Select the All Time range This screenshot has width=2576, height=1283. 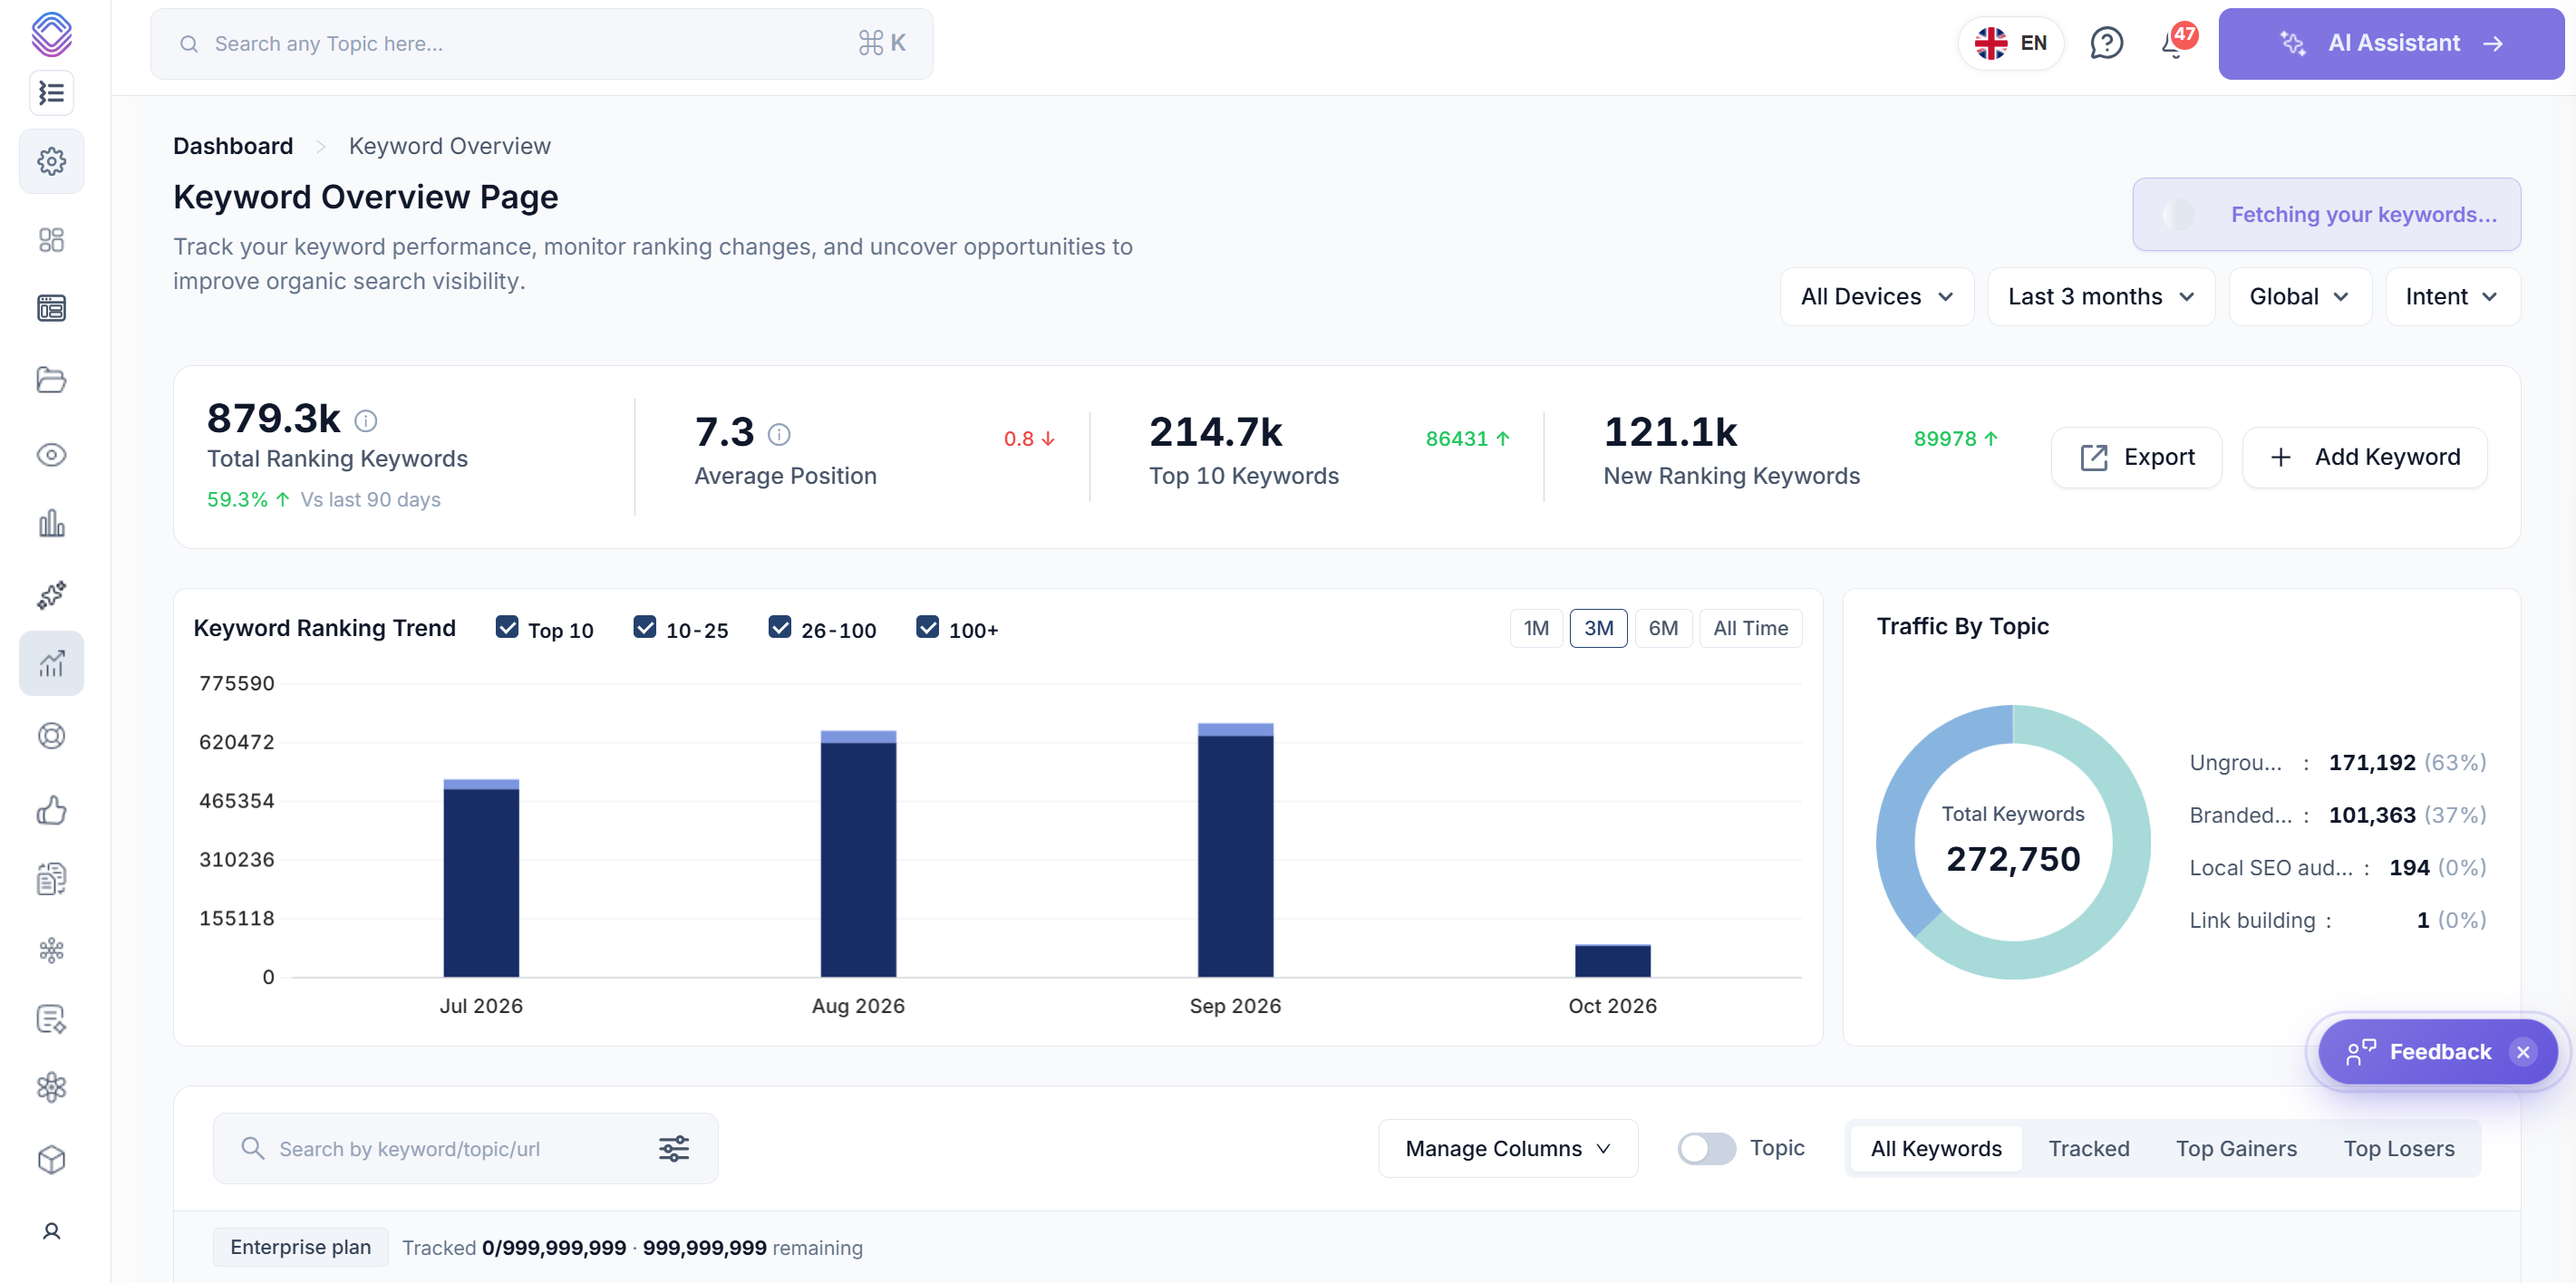pyautogui.click(x=1750, y=628)
